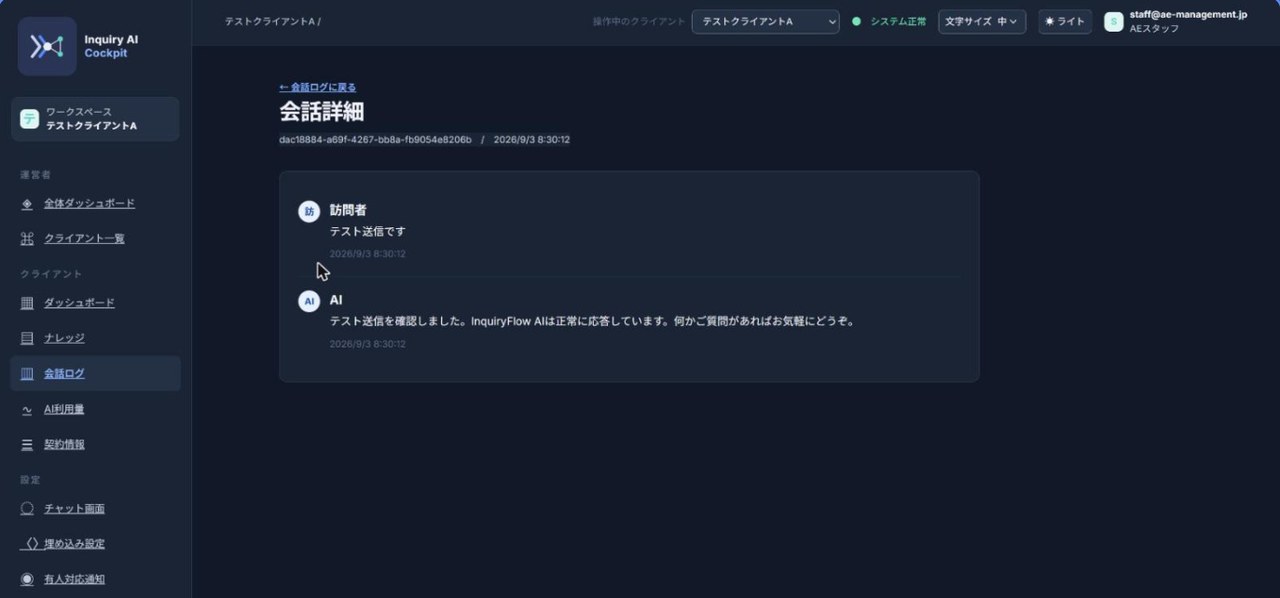Click the 訪問者 avatar badge
Viewport: 1280px width, 598px height.
309,211
